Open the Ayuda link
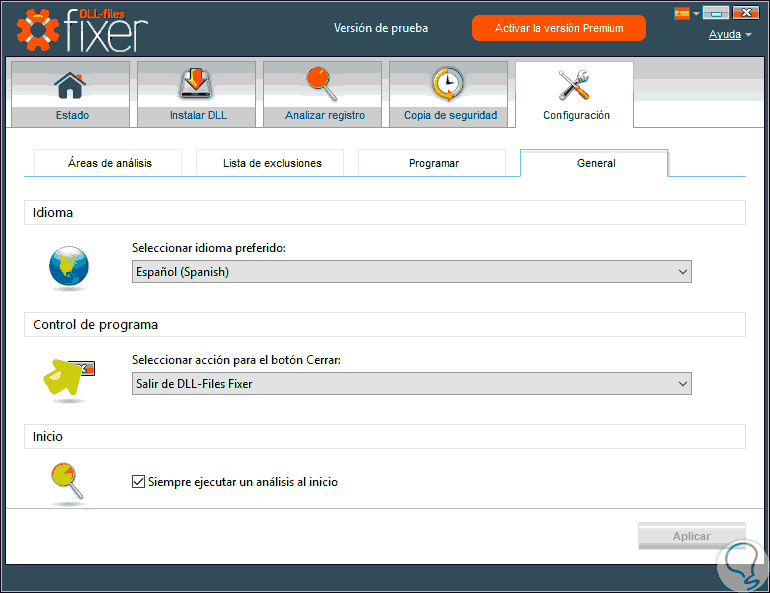This screenshot has height=593, width=770. click(725, 34)
